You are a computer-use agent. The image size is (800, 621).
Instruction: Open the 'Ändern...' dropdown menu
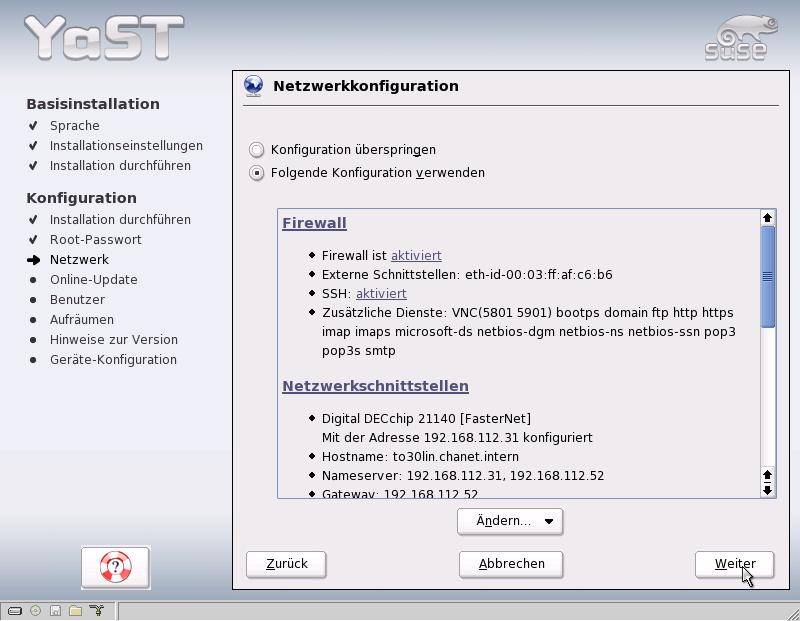tap(510, 521)
